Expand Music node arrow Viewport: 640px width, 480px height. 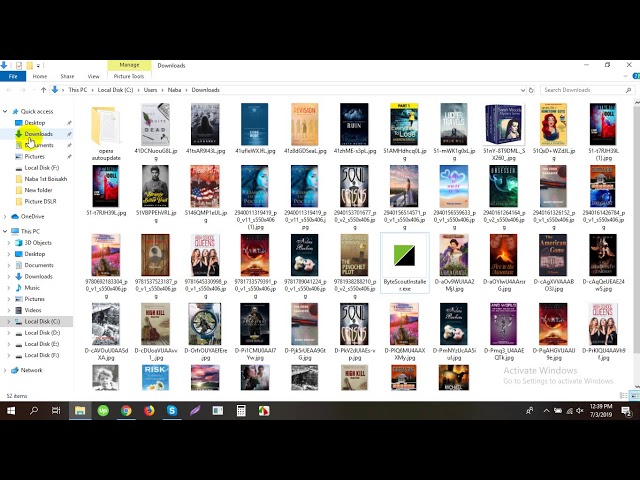point(9,288)
